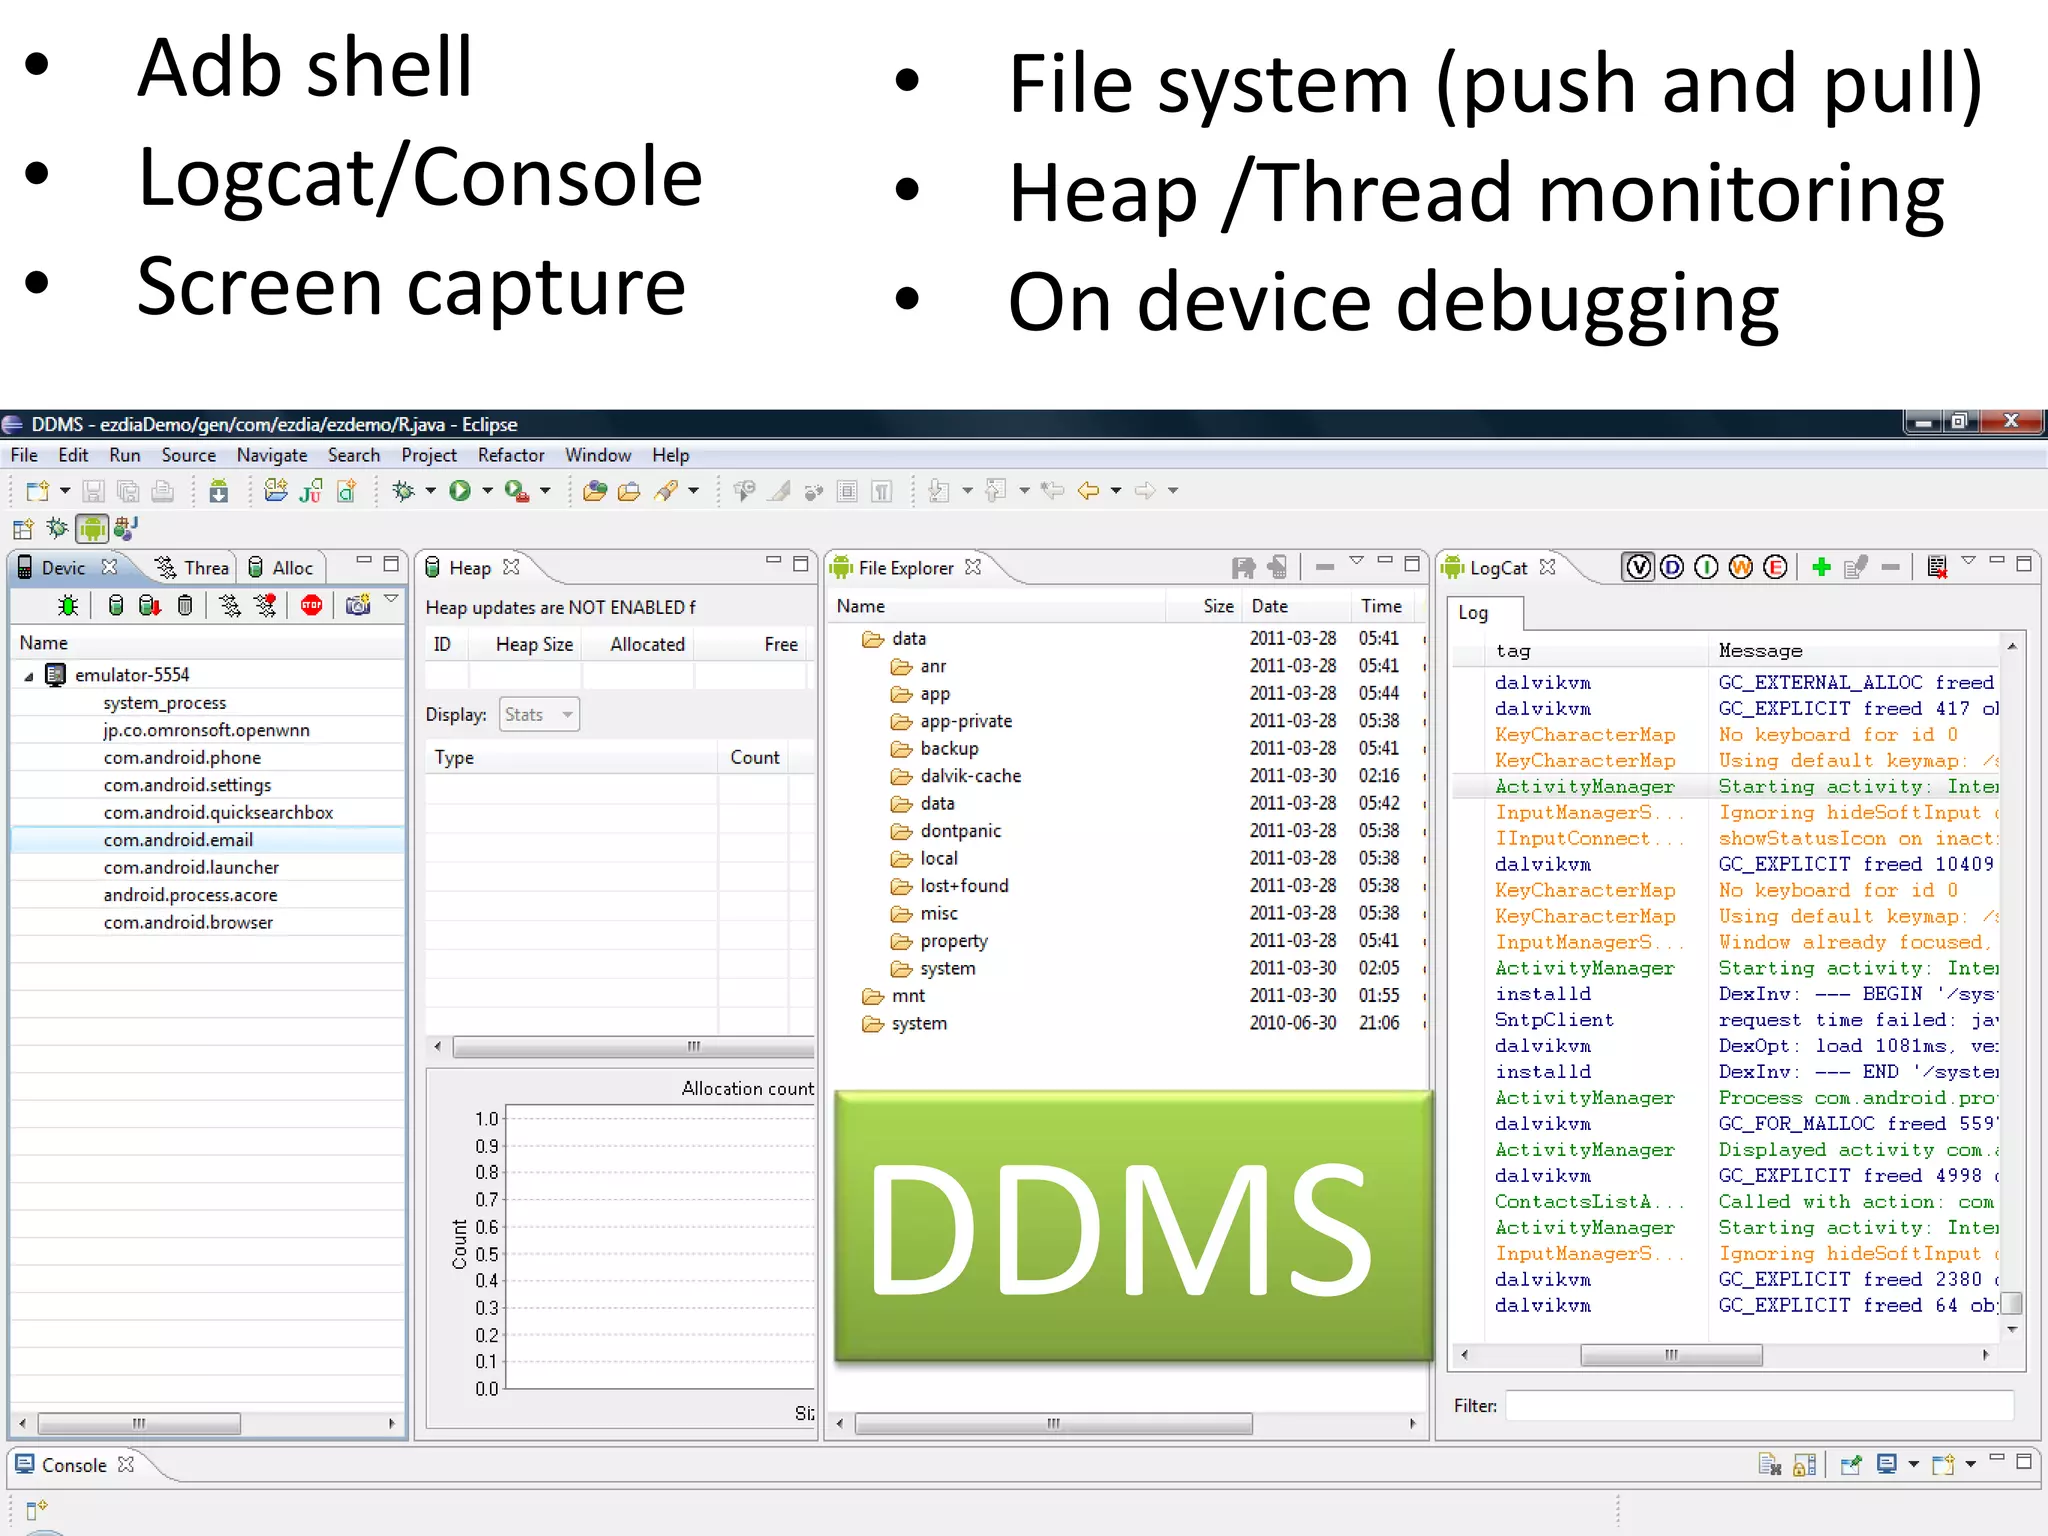Open dropdown arrow next to Run icon
Image resolution: width=2048 pixels, height=1536 pixels.
click(x=488, y=491)
